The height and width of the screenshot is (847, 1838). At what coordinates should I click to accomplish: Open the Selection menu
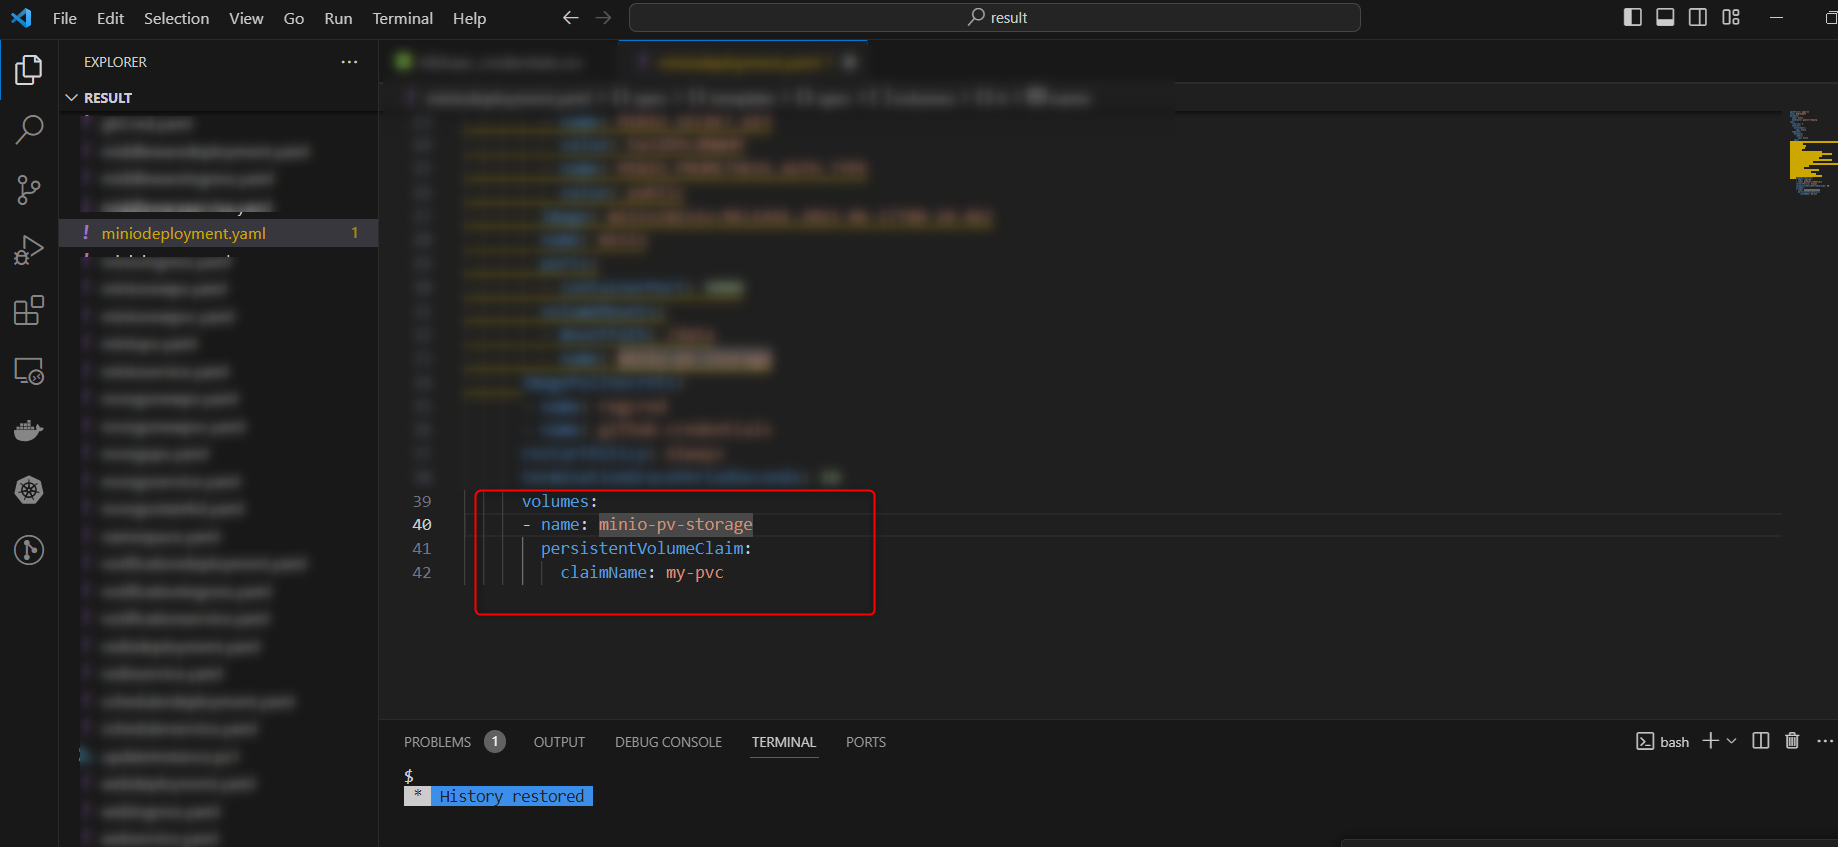[x=177, y=18]
